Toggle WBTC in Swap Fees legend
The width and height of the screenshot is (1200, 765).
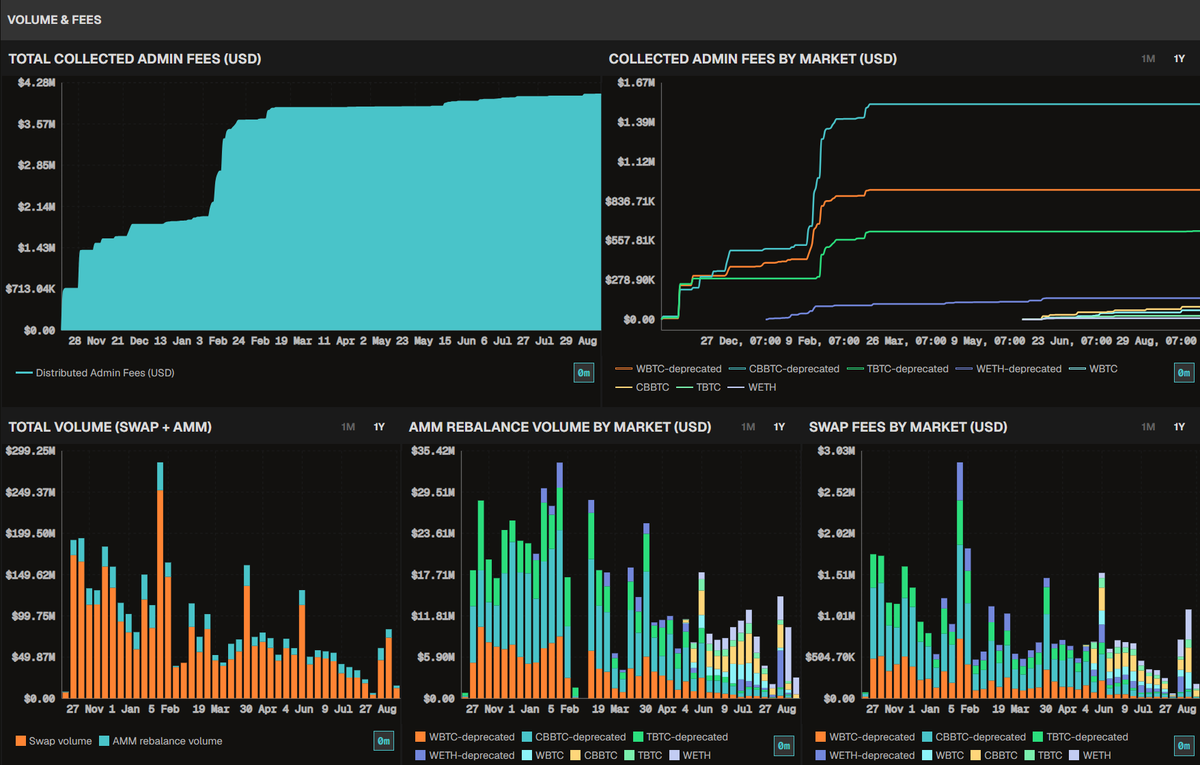pos(944,755)
